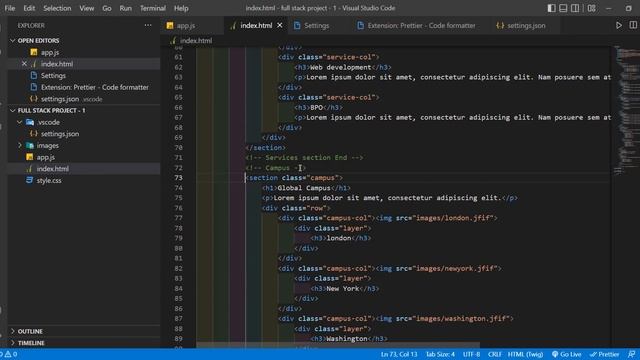
Task: Switch to Extension: Prettier - Code formatter tab
Action: tap(421, 25)
